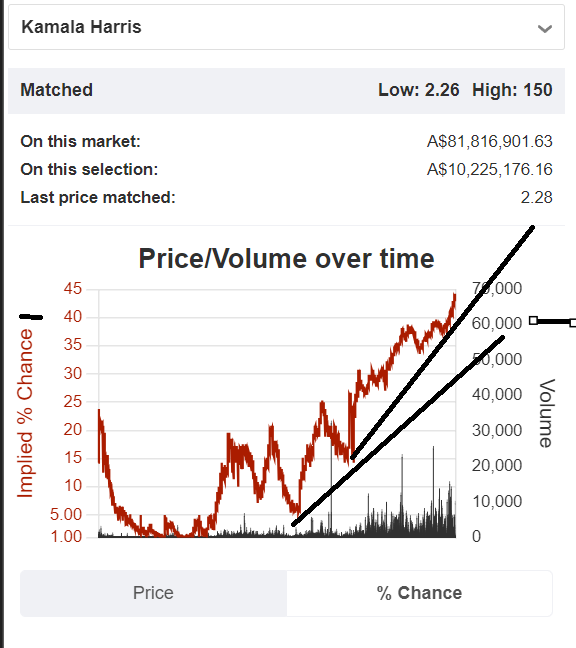Click the small square handle beside 60,000
The width and height of the screenshot is (576, 648).
coord(533,320)
